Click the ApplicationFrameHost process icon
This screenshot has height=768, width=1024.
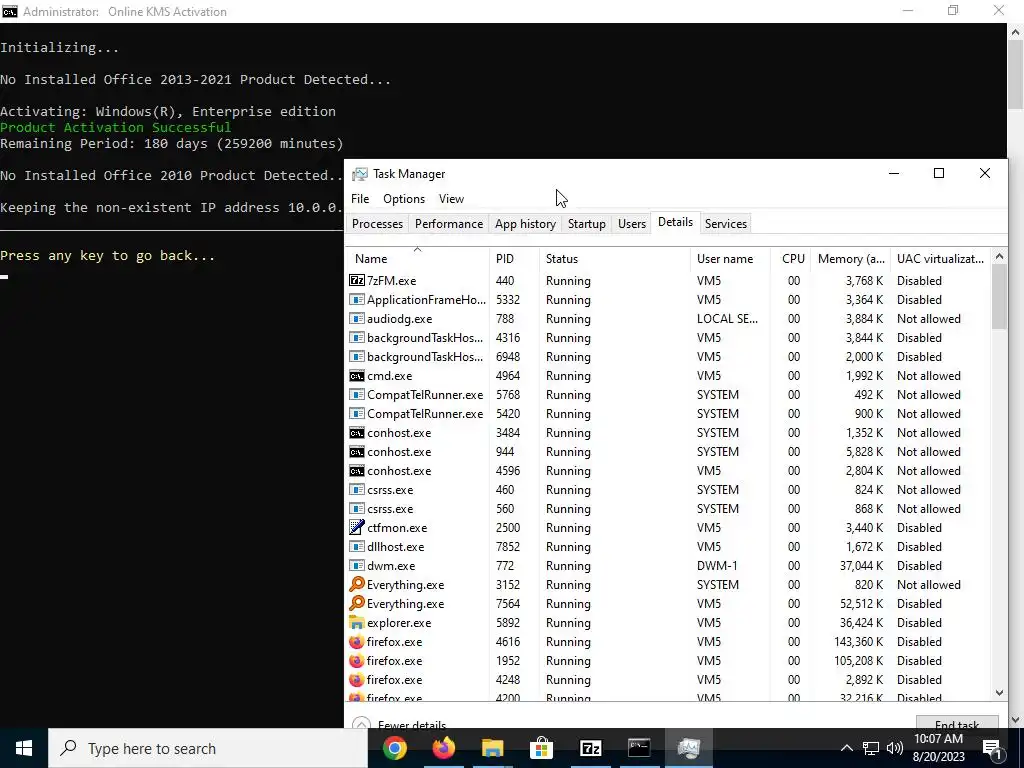[x=357, y=300]
